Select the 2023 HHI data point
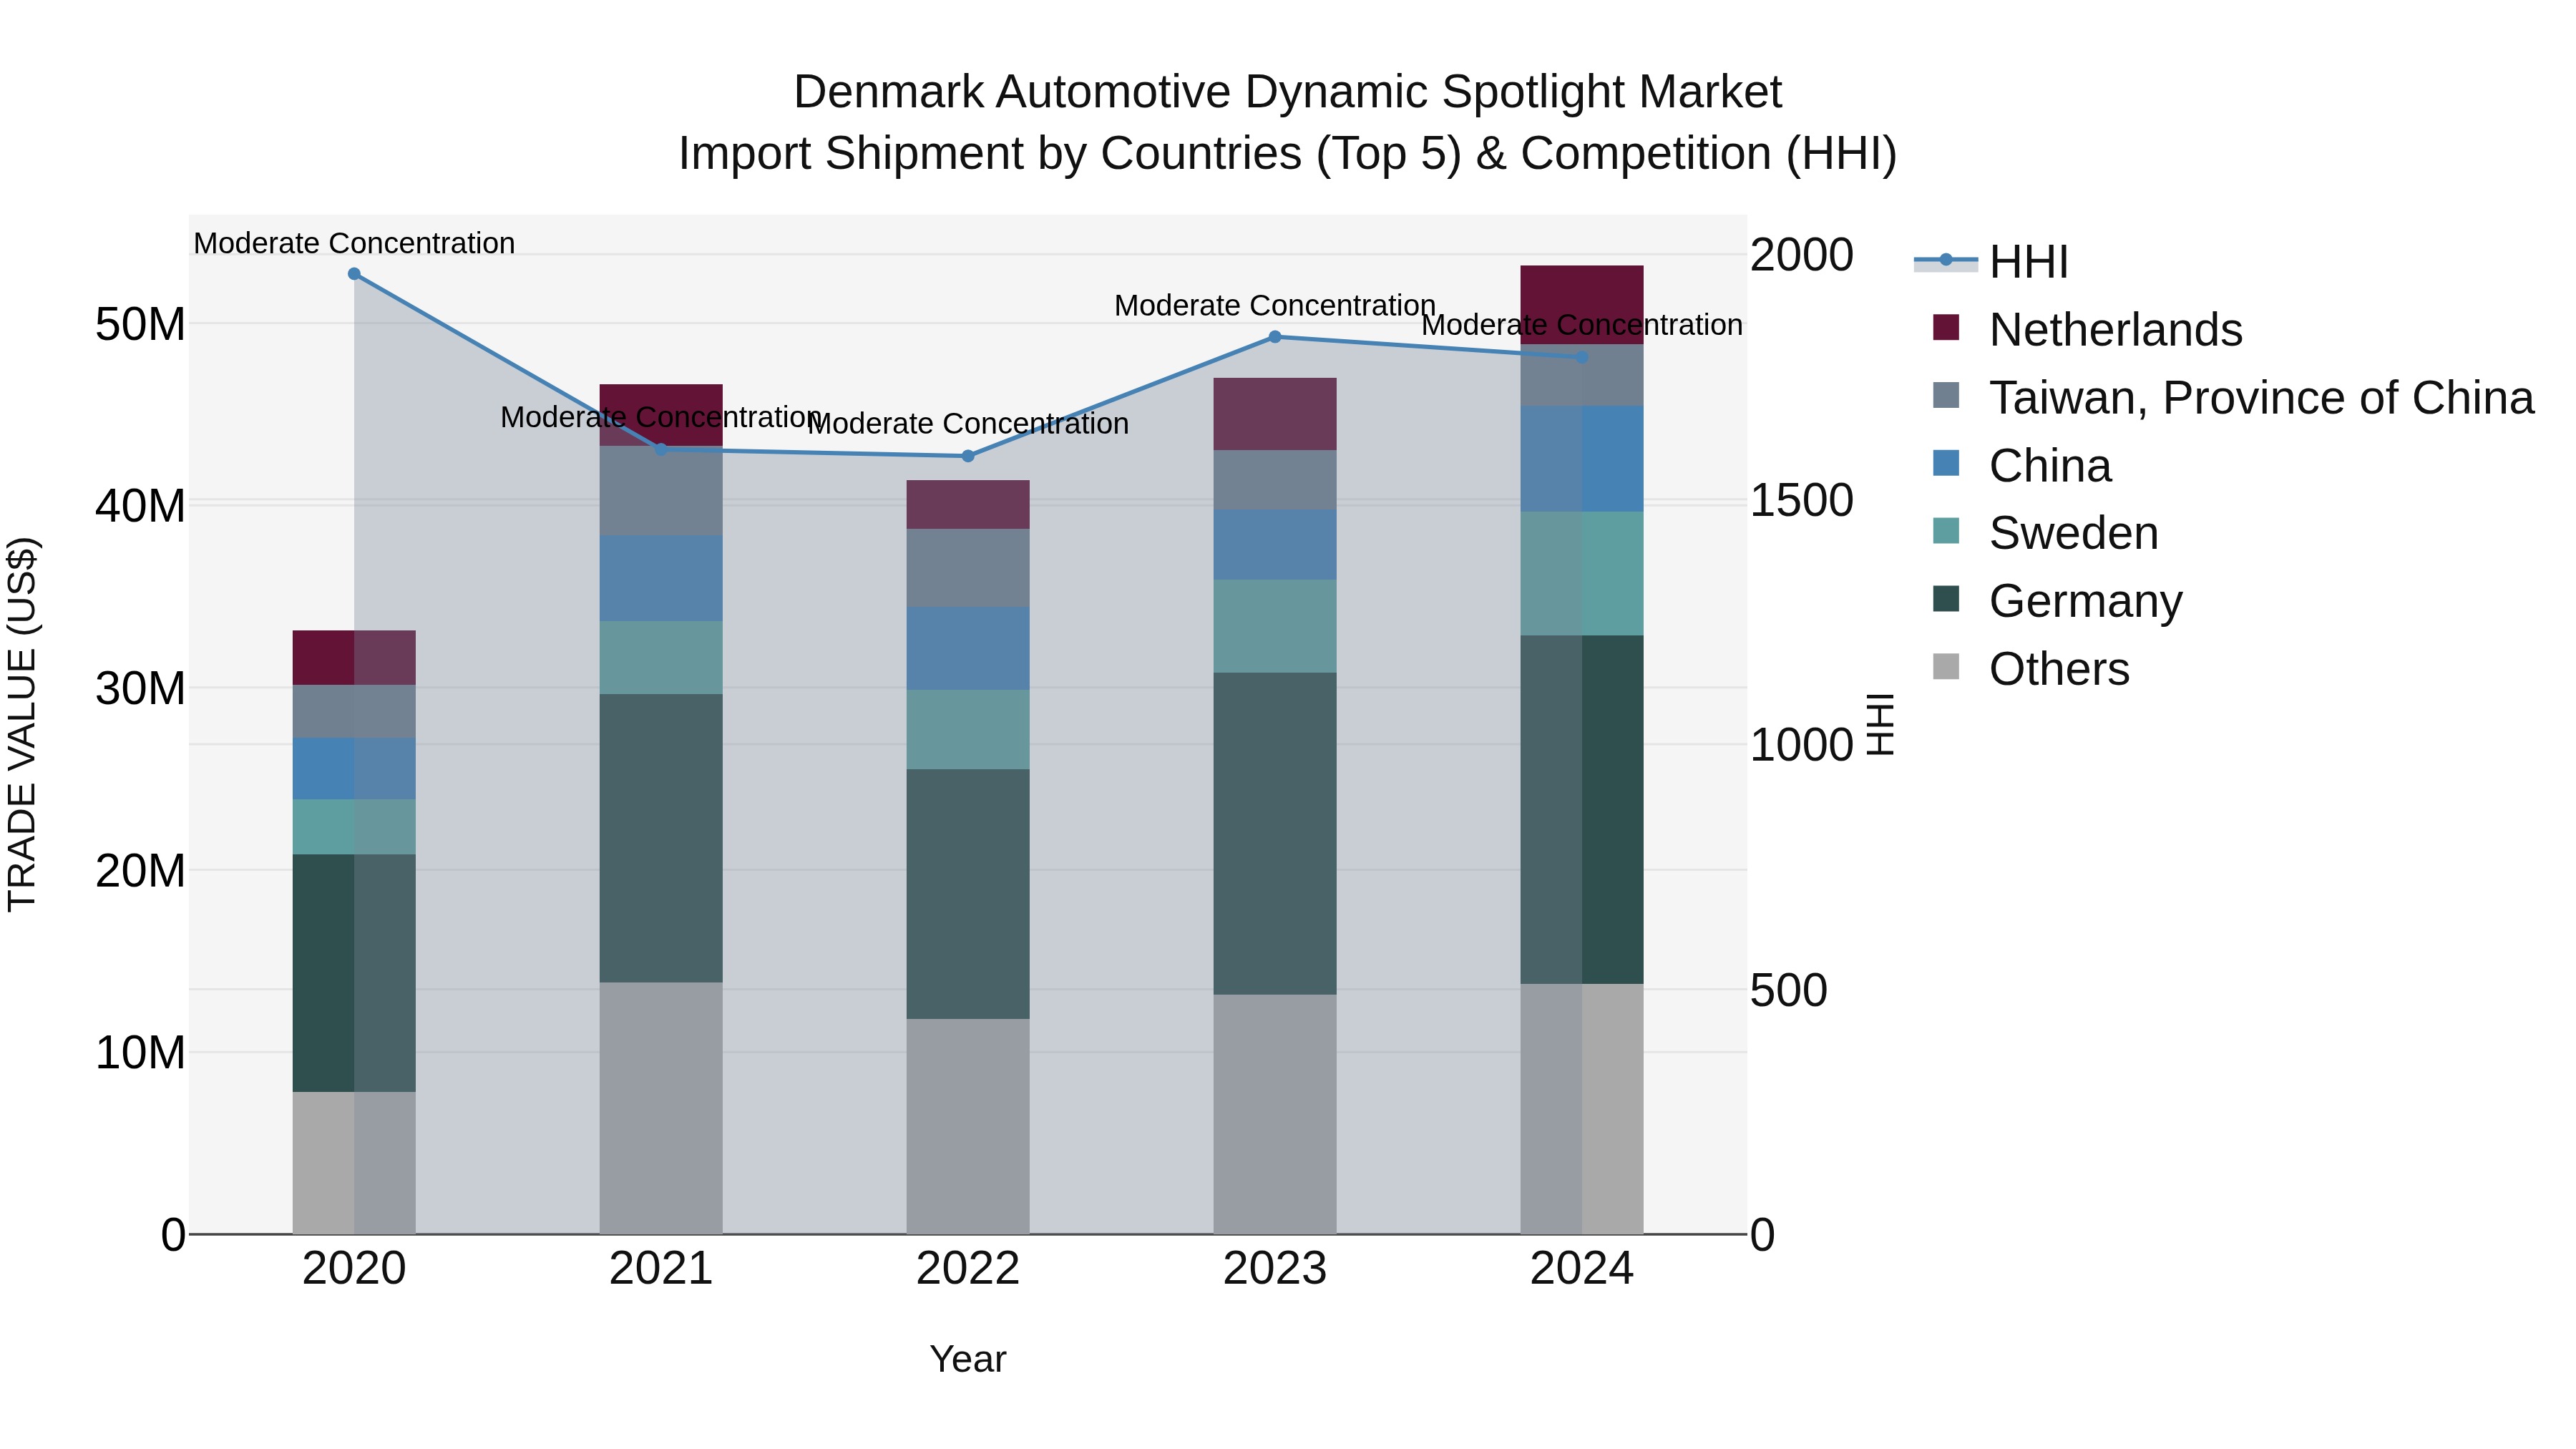Screen dimensions: 2576x1449 click(1275, 337)
